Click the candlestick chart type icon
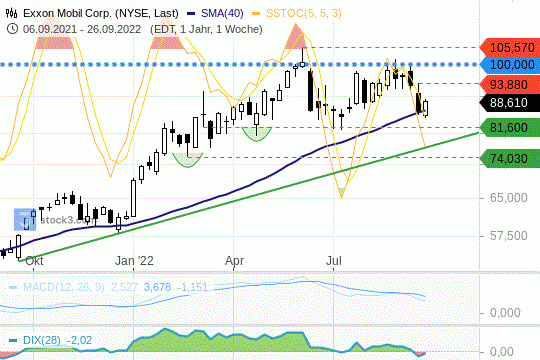Viewport: 540px width, 360px height. [12, 13]
